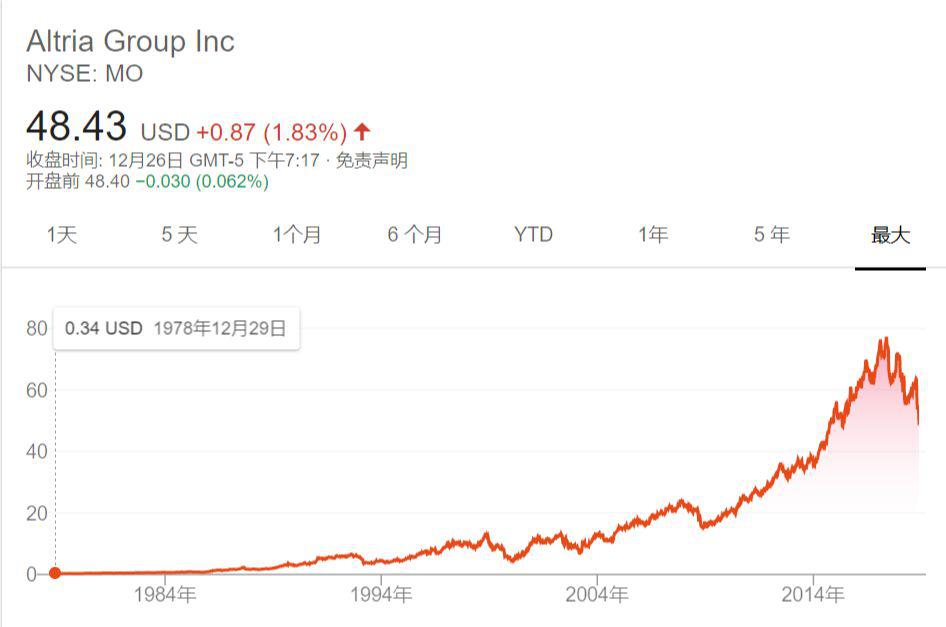Open the 免责声明 disclaimer link
The image size is (946, 627).
tap(372, 160)
